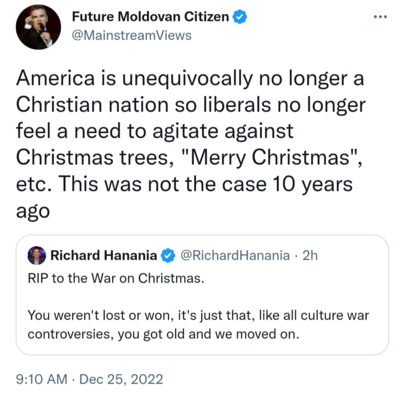Click the 9:10 AM tweet time
The image size is (404, 396).
(x=42, y=379)
